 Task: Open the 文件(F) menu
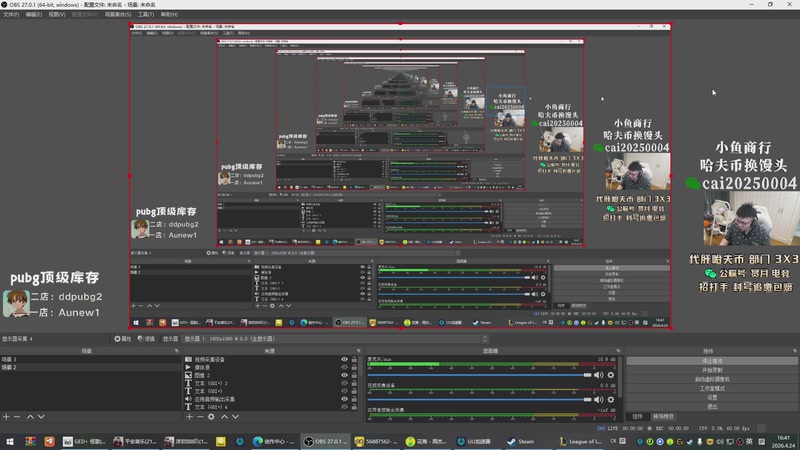[11, 15]
